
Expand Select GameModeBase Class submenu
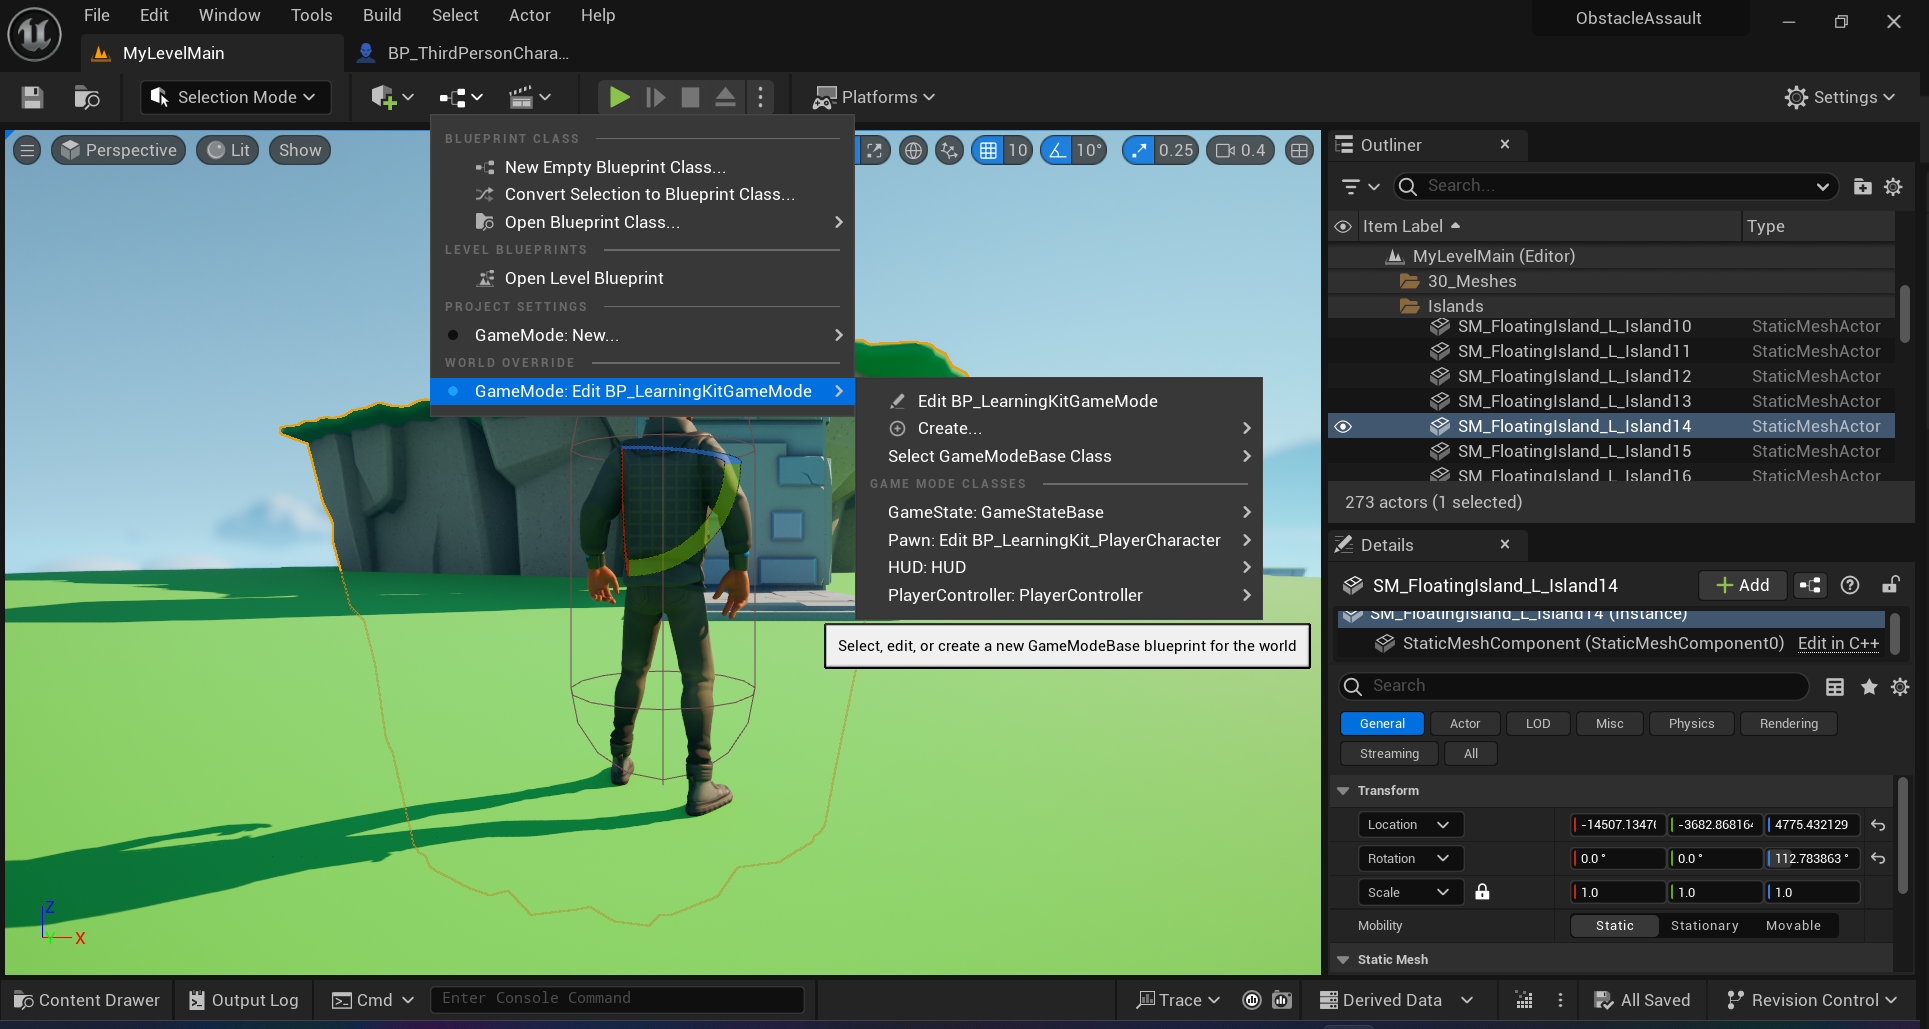tap(1059, 456)
